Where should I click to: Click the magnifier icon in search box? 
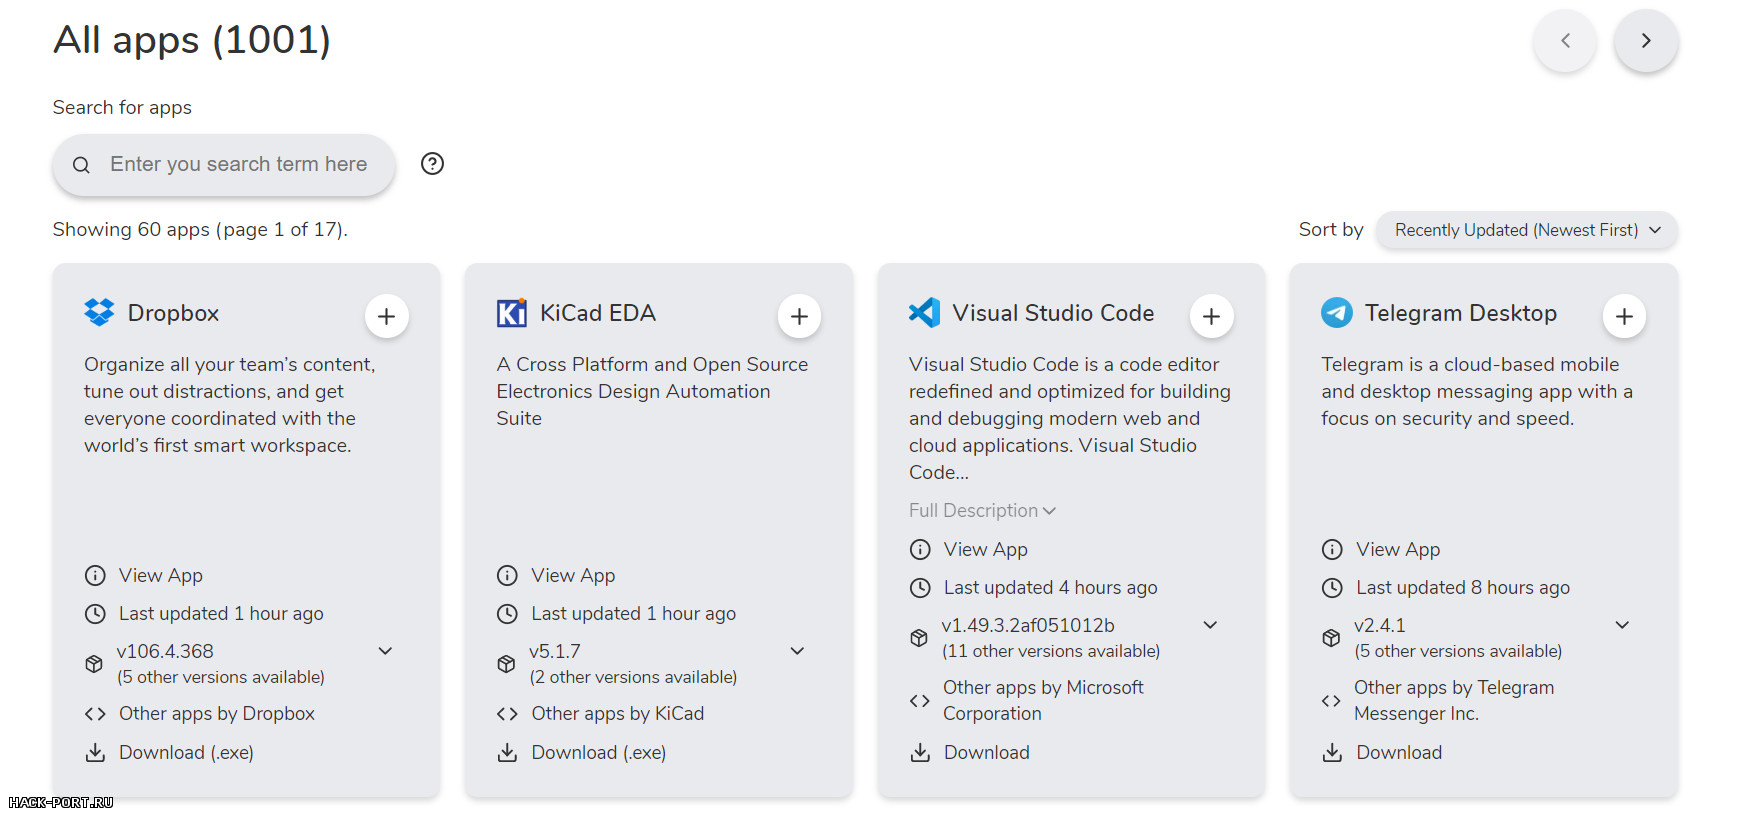click(82, 165)
